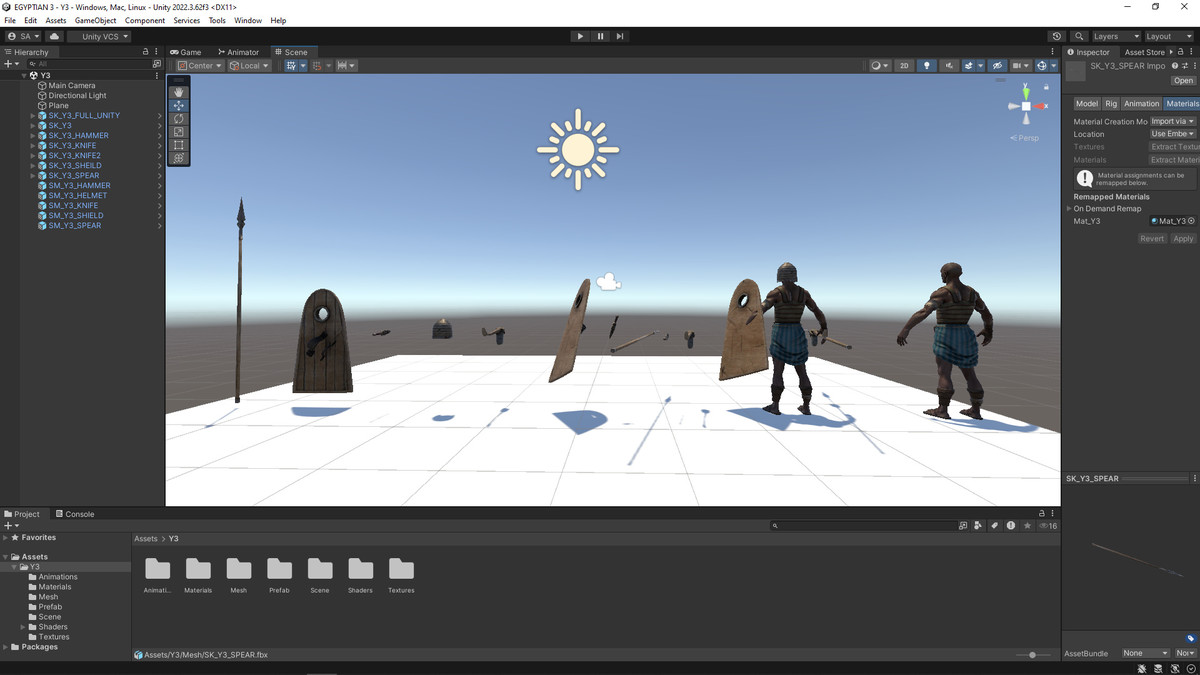Open the undo history icon
1200x675 pixels.
(x=1058, y=36)
